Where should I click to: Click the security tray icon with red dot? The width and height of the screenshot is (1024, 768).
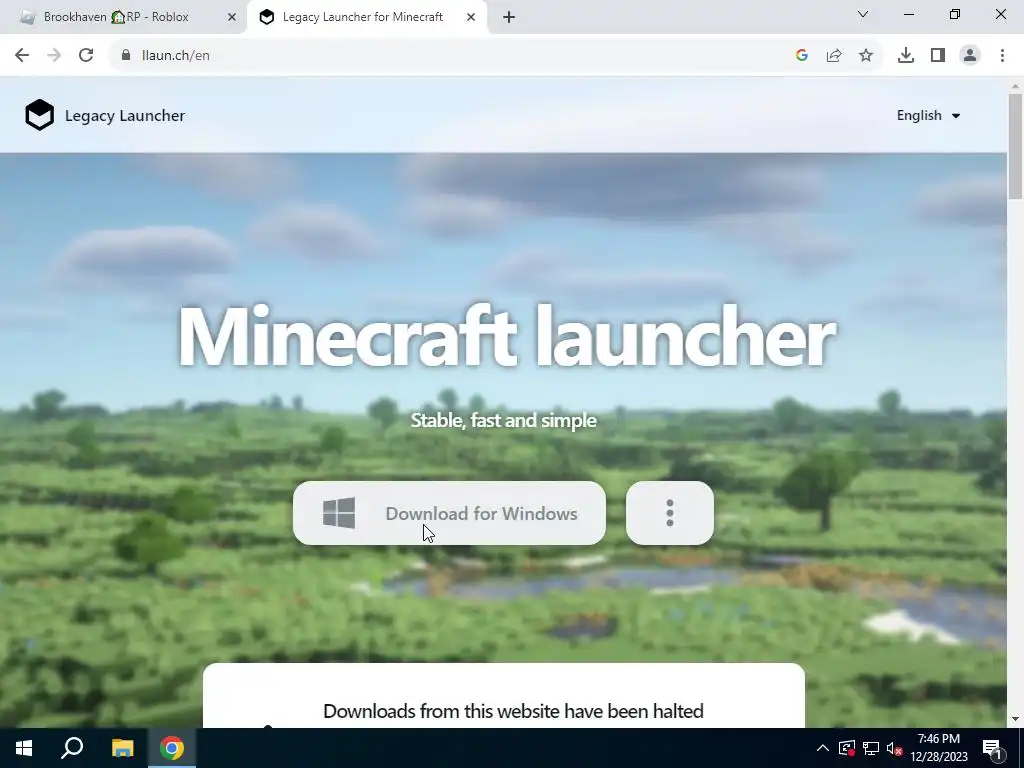click(x=847, y=748)
